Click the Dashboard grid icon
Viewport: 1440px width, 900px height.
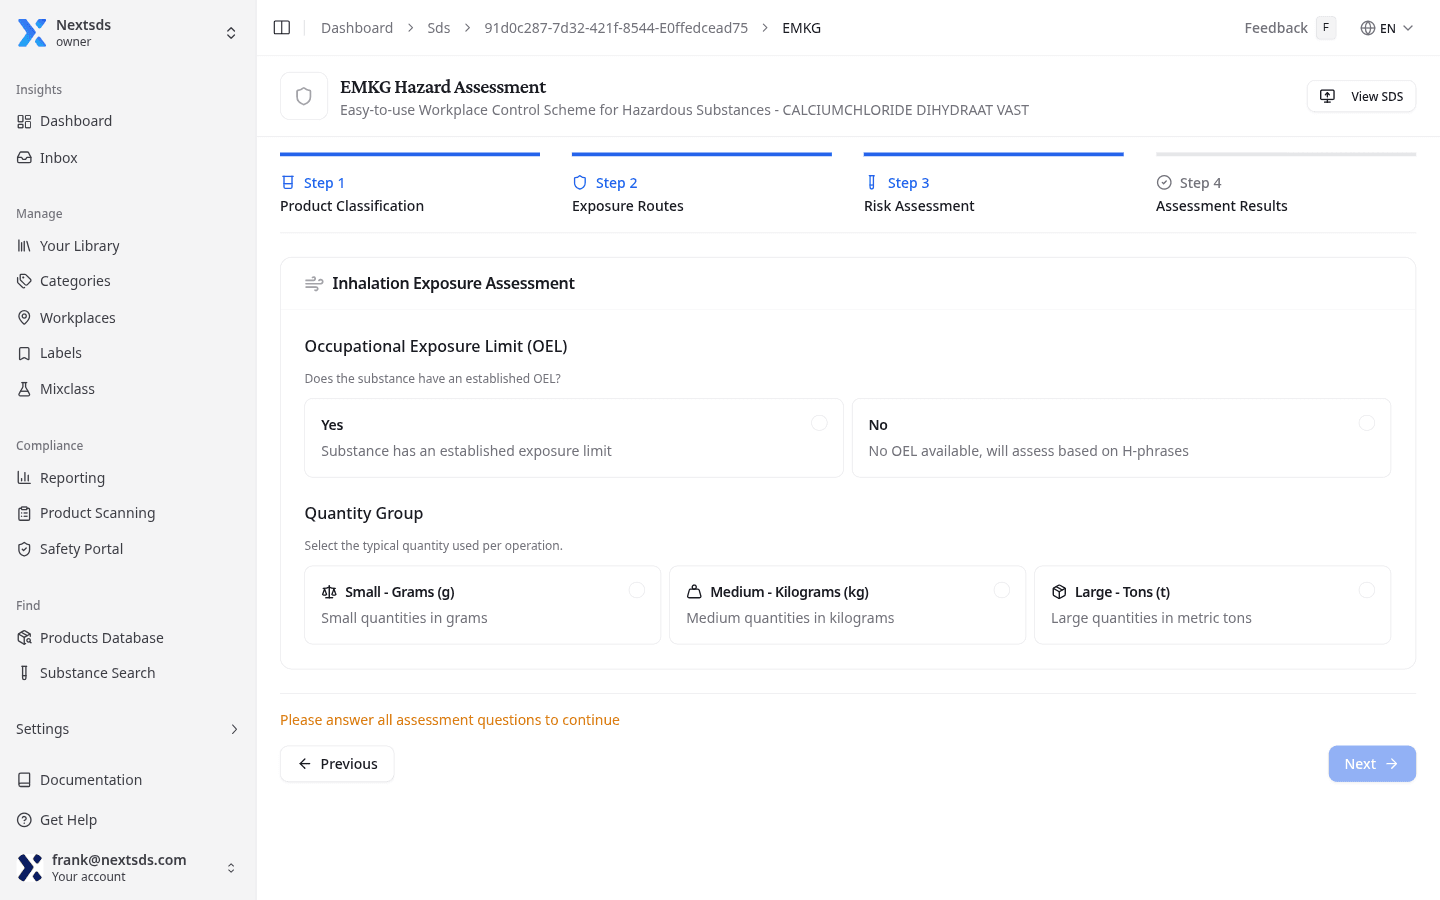point(24,121)
